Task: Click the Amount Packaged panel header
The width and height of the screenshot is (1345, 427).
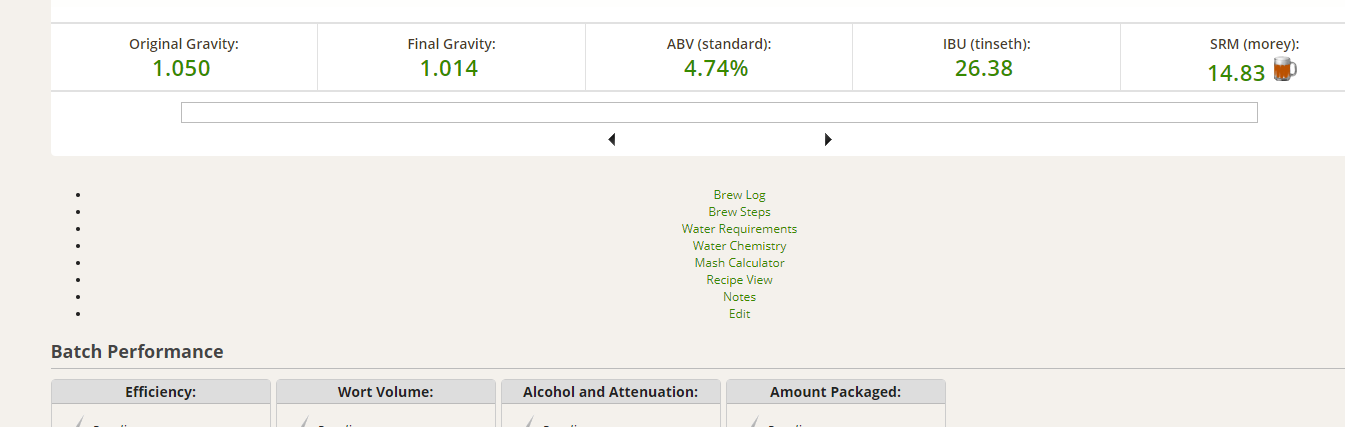Action: pos(835,392)
